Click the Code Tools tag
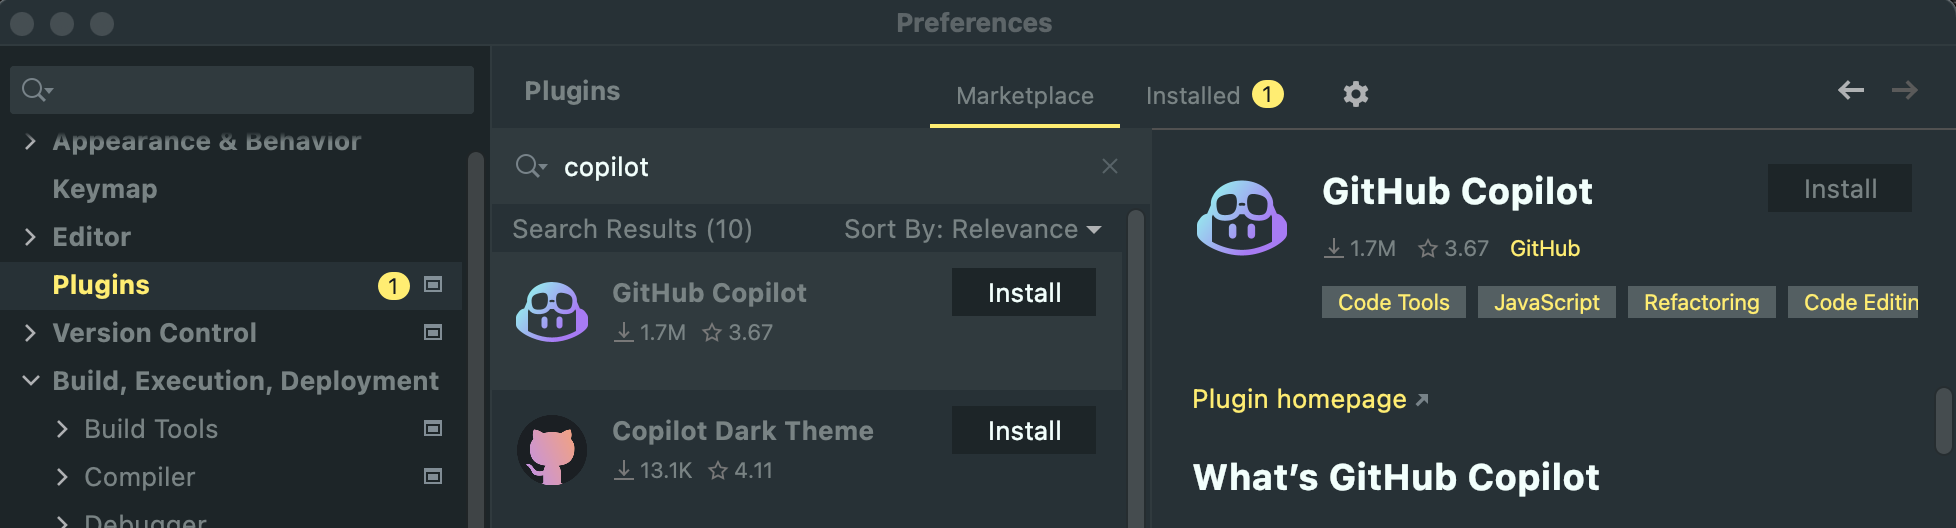The width and height of the screenshot is (1956, 528). click(x=1394, y=302)
